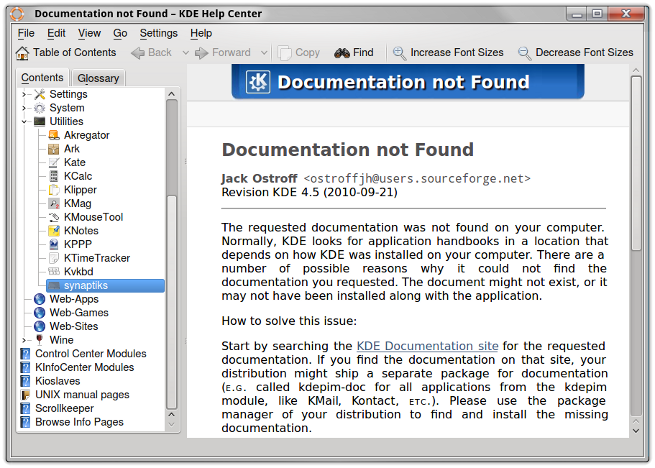
Task: Click the tree scrollbar up arrow at top
Action: click(172, 94)
